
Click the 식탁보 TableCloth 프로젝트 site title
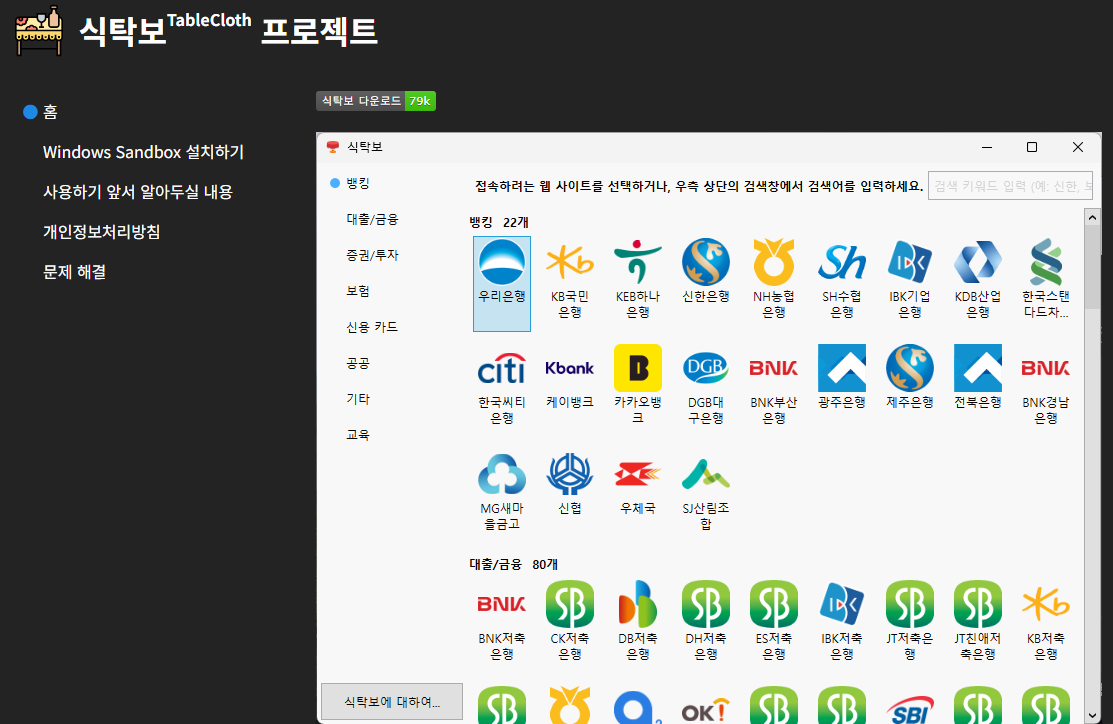pyautogui.click(x=228, y=31)
